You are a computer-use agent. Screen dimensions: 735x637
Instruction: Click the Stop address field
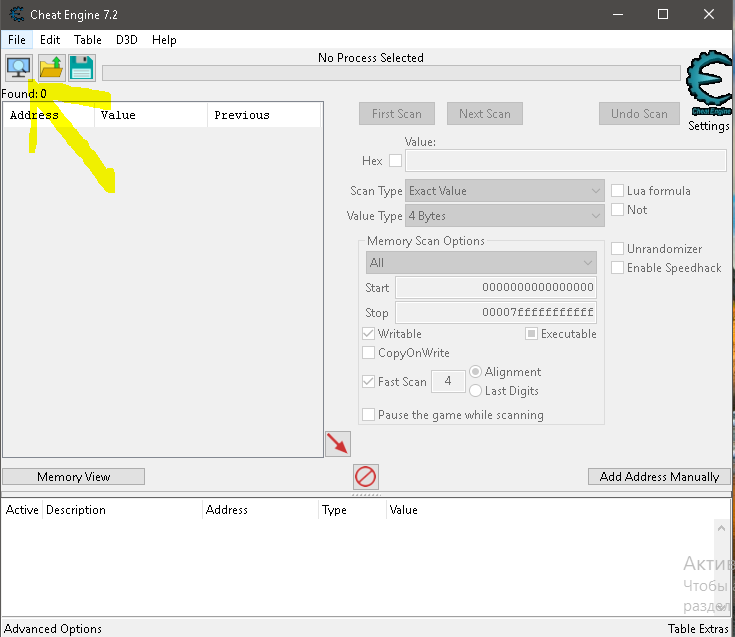(496, 312)
